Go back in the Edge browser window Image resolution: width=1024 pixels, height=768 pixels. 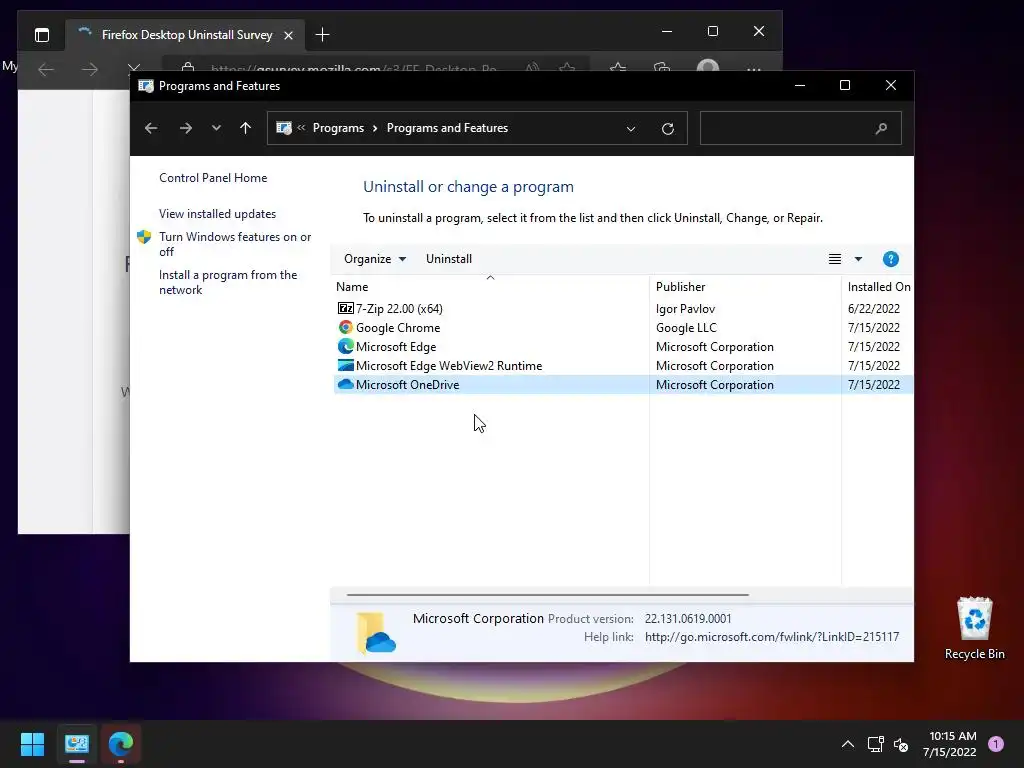click(46, 69)
